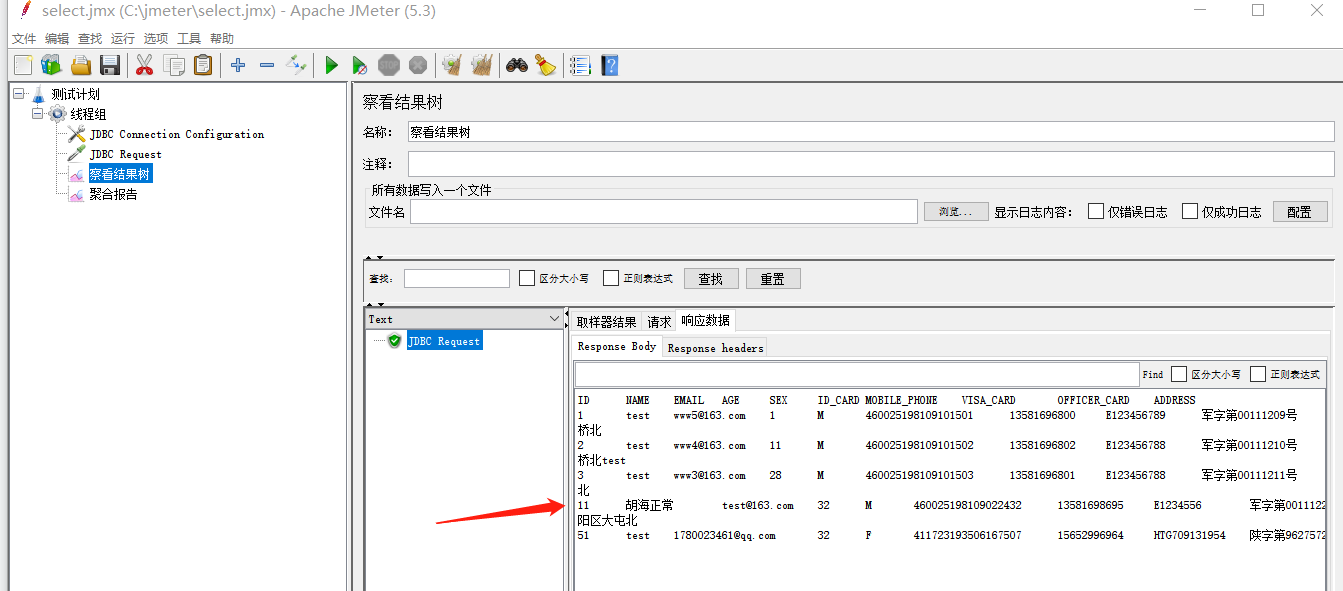The width and height of the screenshot is (1343, 591).
Task: Click the Copy icon in the toolbar
Action: click(x=174, y=65)
